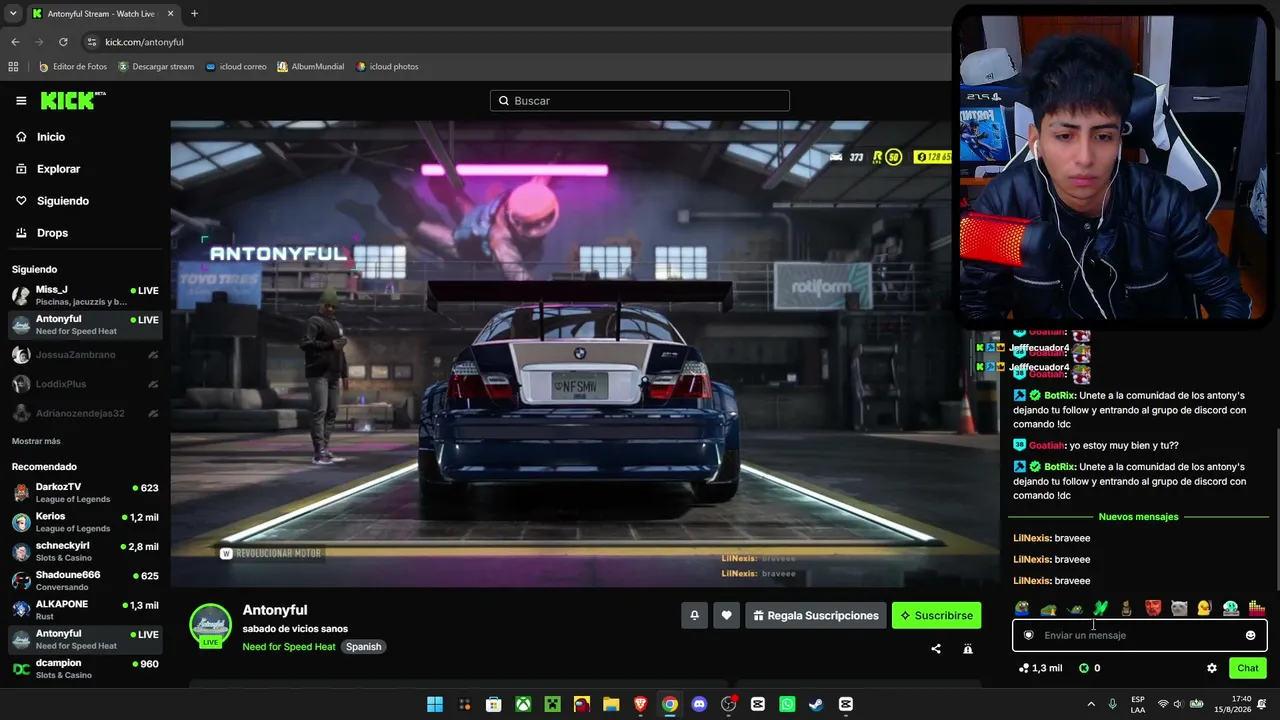Reload the Kick page
Screen dimensions: 1280x720
(63, 42)
